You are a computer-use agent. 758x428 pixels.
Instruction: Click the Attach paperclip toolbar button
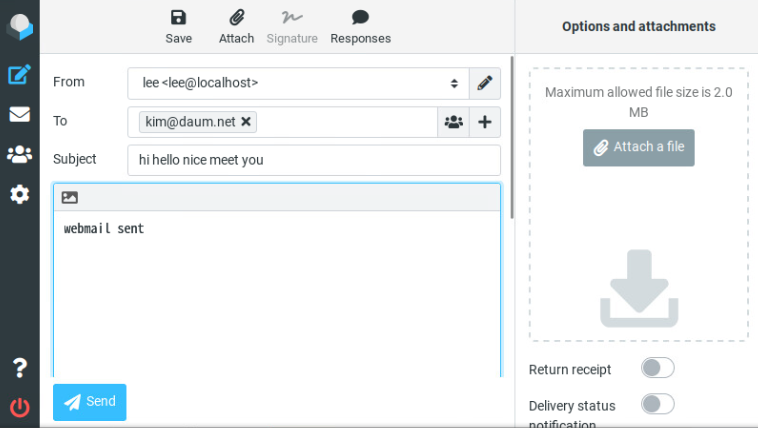coord(236,27)
